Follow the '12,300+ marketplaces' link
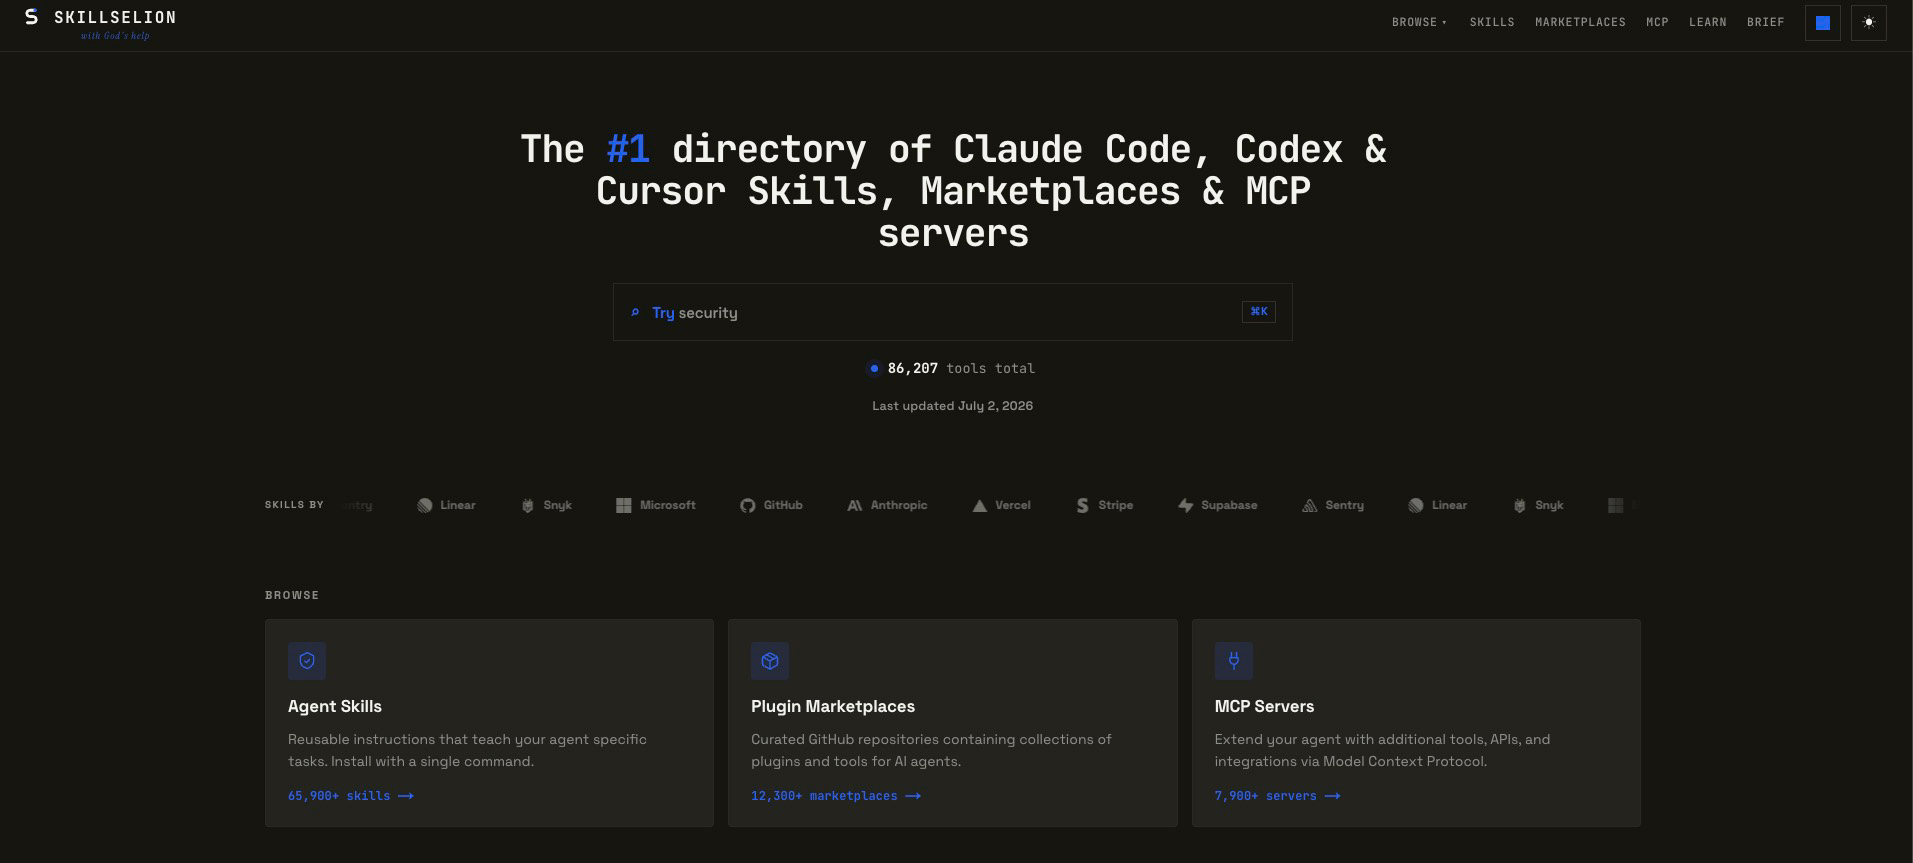Screen dimensions: 1913x863 coord(836,796)
